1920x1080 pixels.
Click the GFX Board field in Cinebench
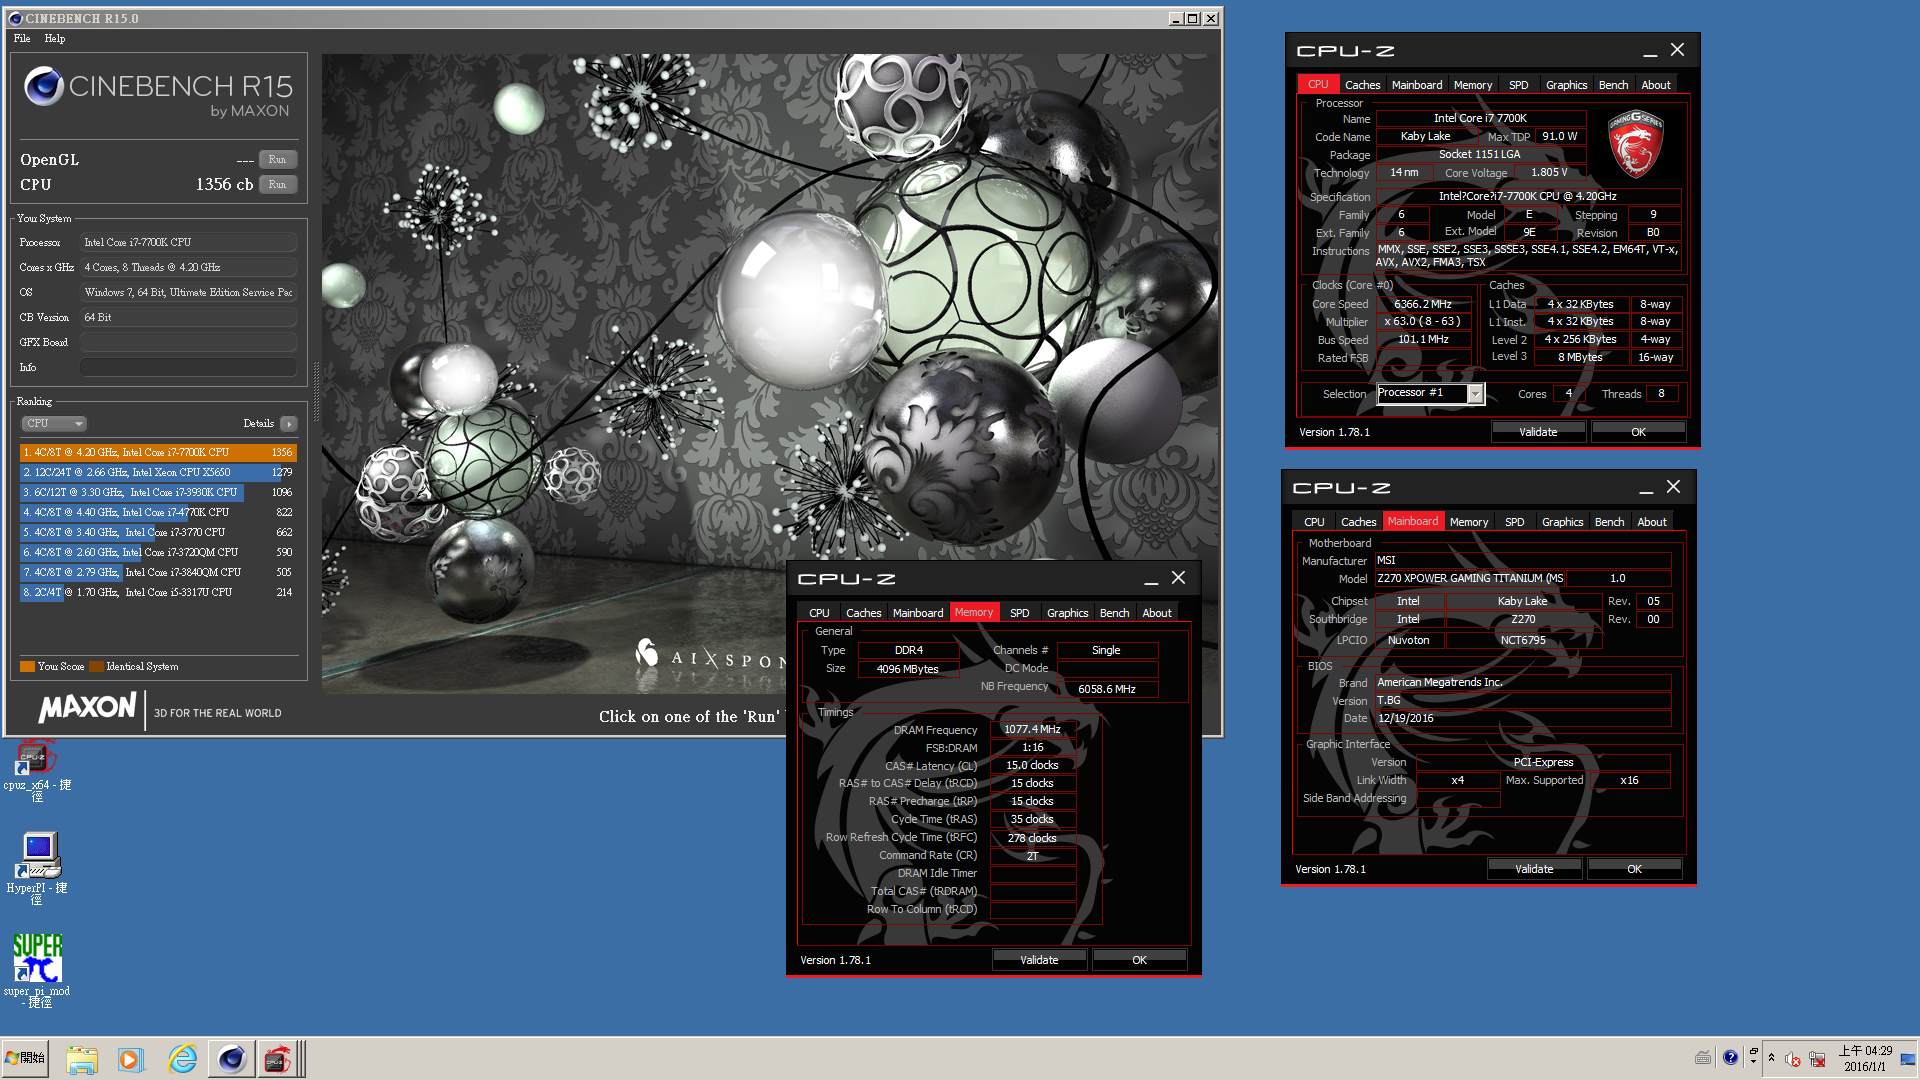click(x=188, y=342)
